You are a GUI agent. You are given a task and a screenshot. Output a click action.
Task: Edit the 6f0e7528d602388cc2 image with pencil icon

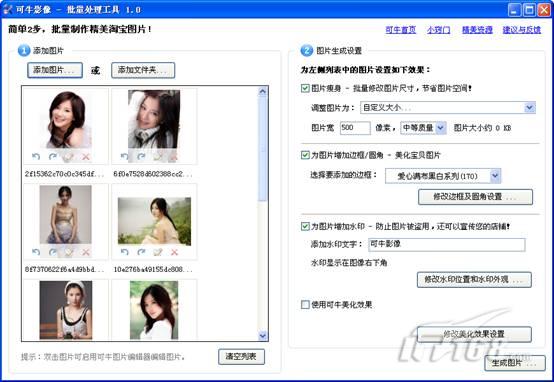click(158, 156)
